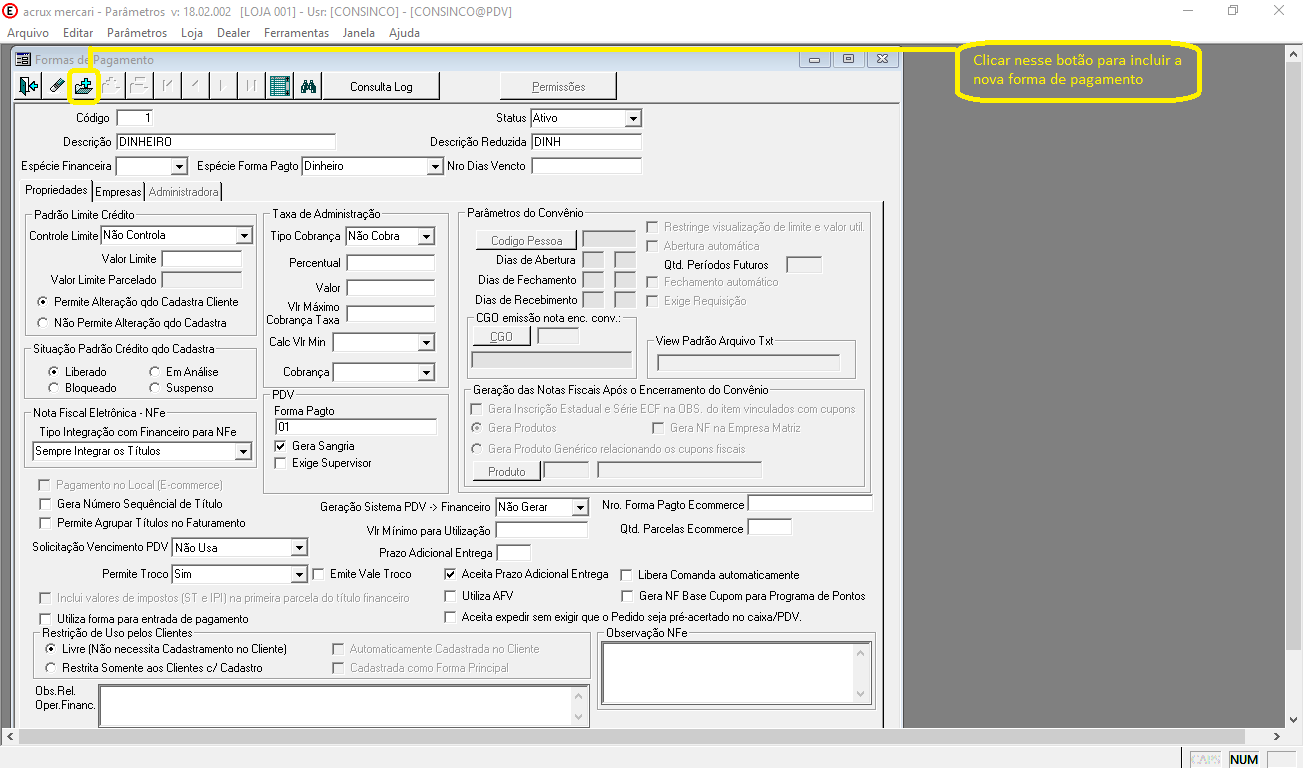Open the record list grid icon

tap(280, 87)
